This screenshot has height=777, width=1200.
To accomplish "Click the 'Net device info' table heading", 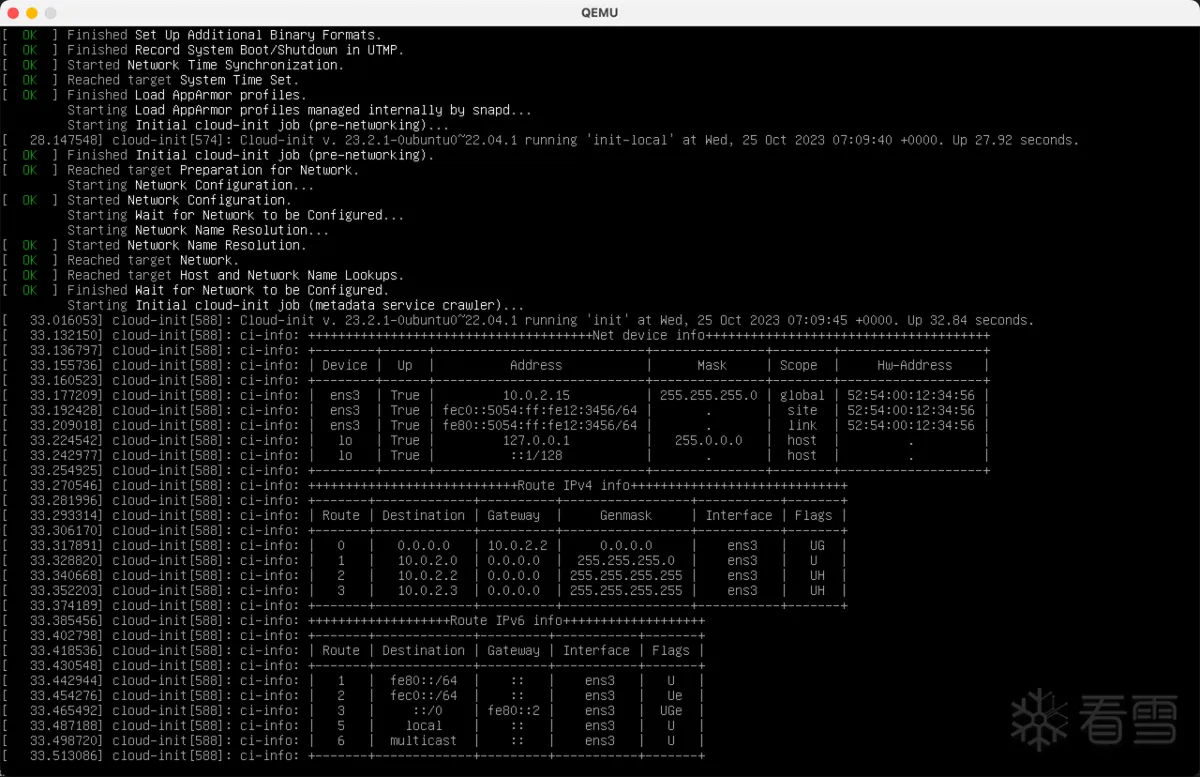I will coord(649,335).
